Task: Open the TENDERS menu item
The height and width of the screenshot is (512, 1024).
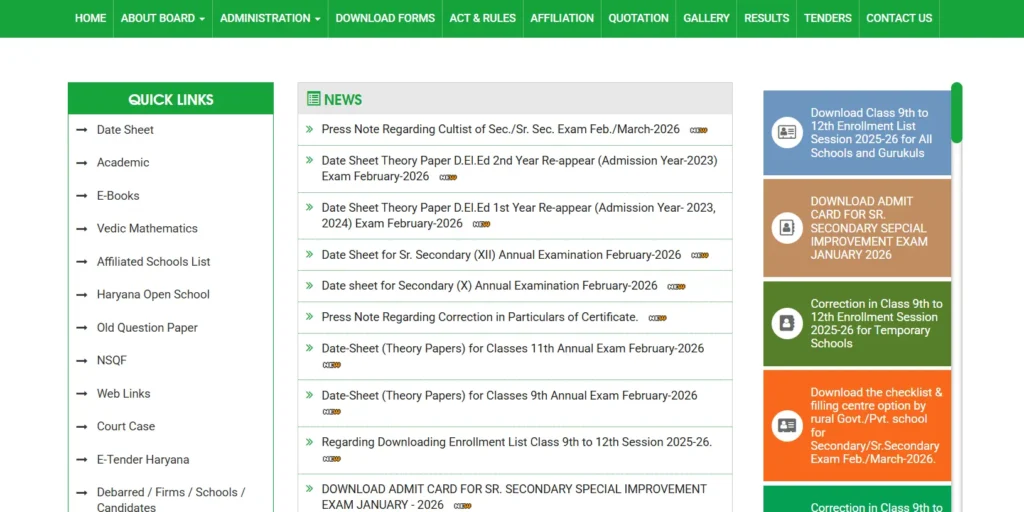Action: (x=827, y=18)
